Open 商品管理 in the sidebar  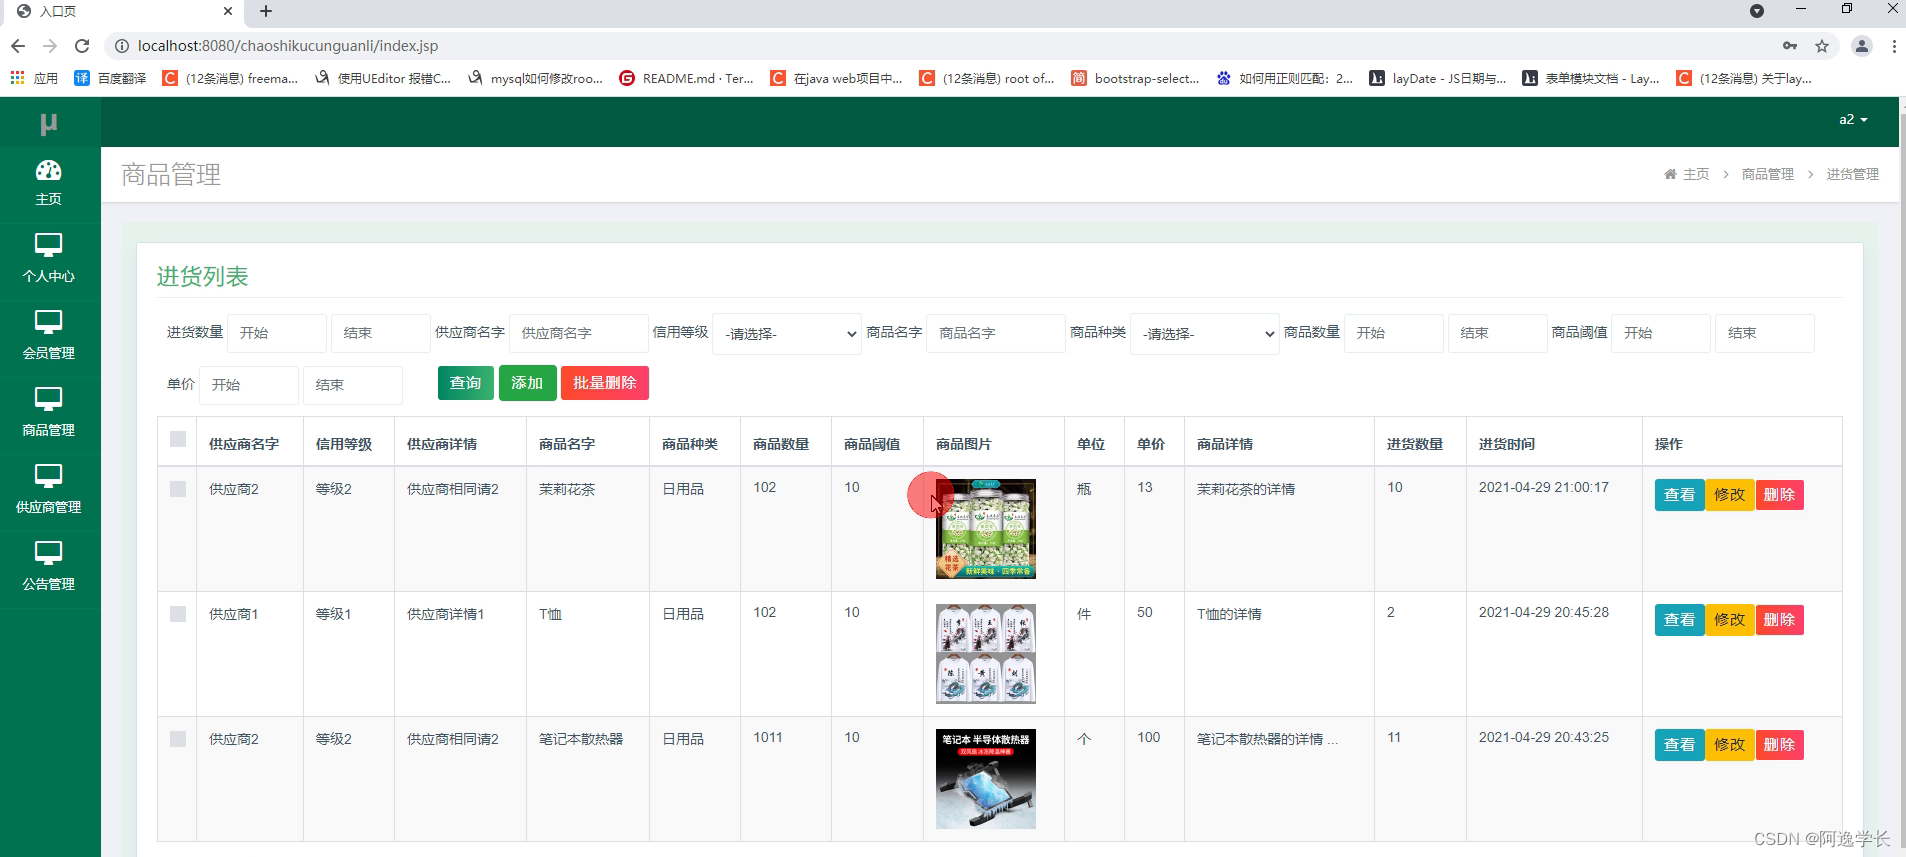tap(49, 414)
